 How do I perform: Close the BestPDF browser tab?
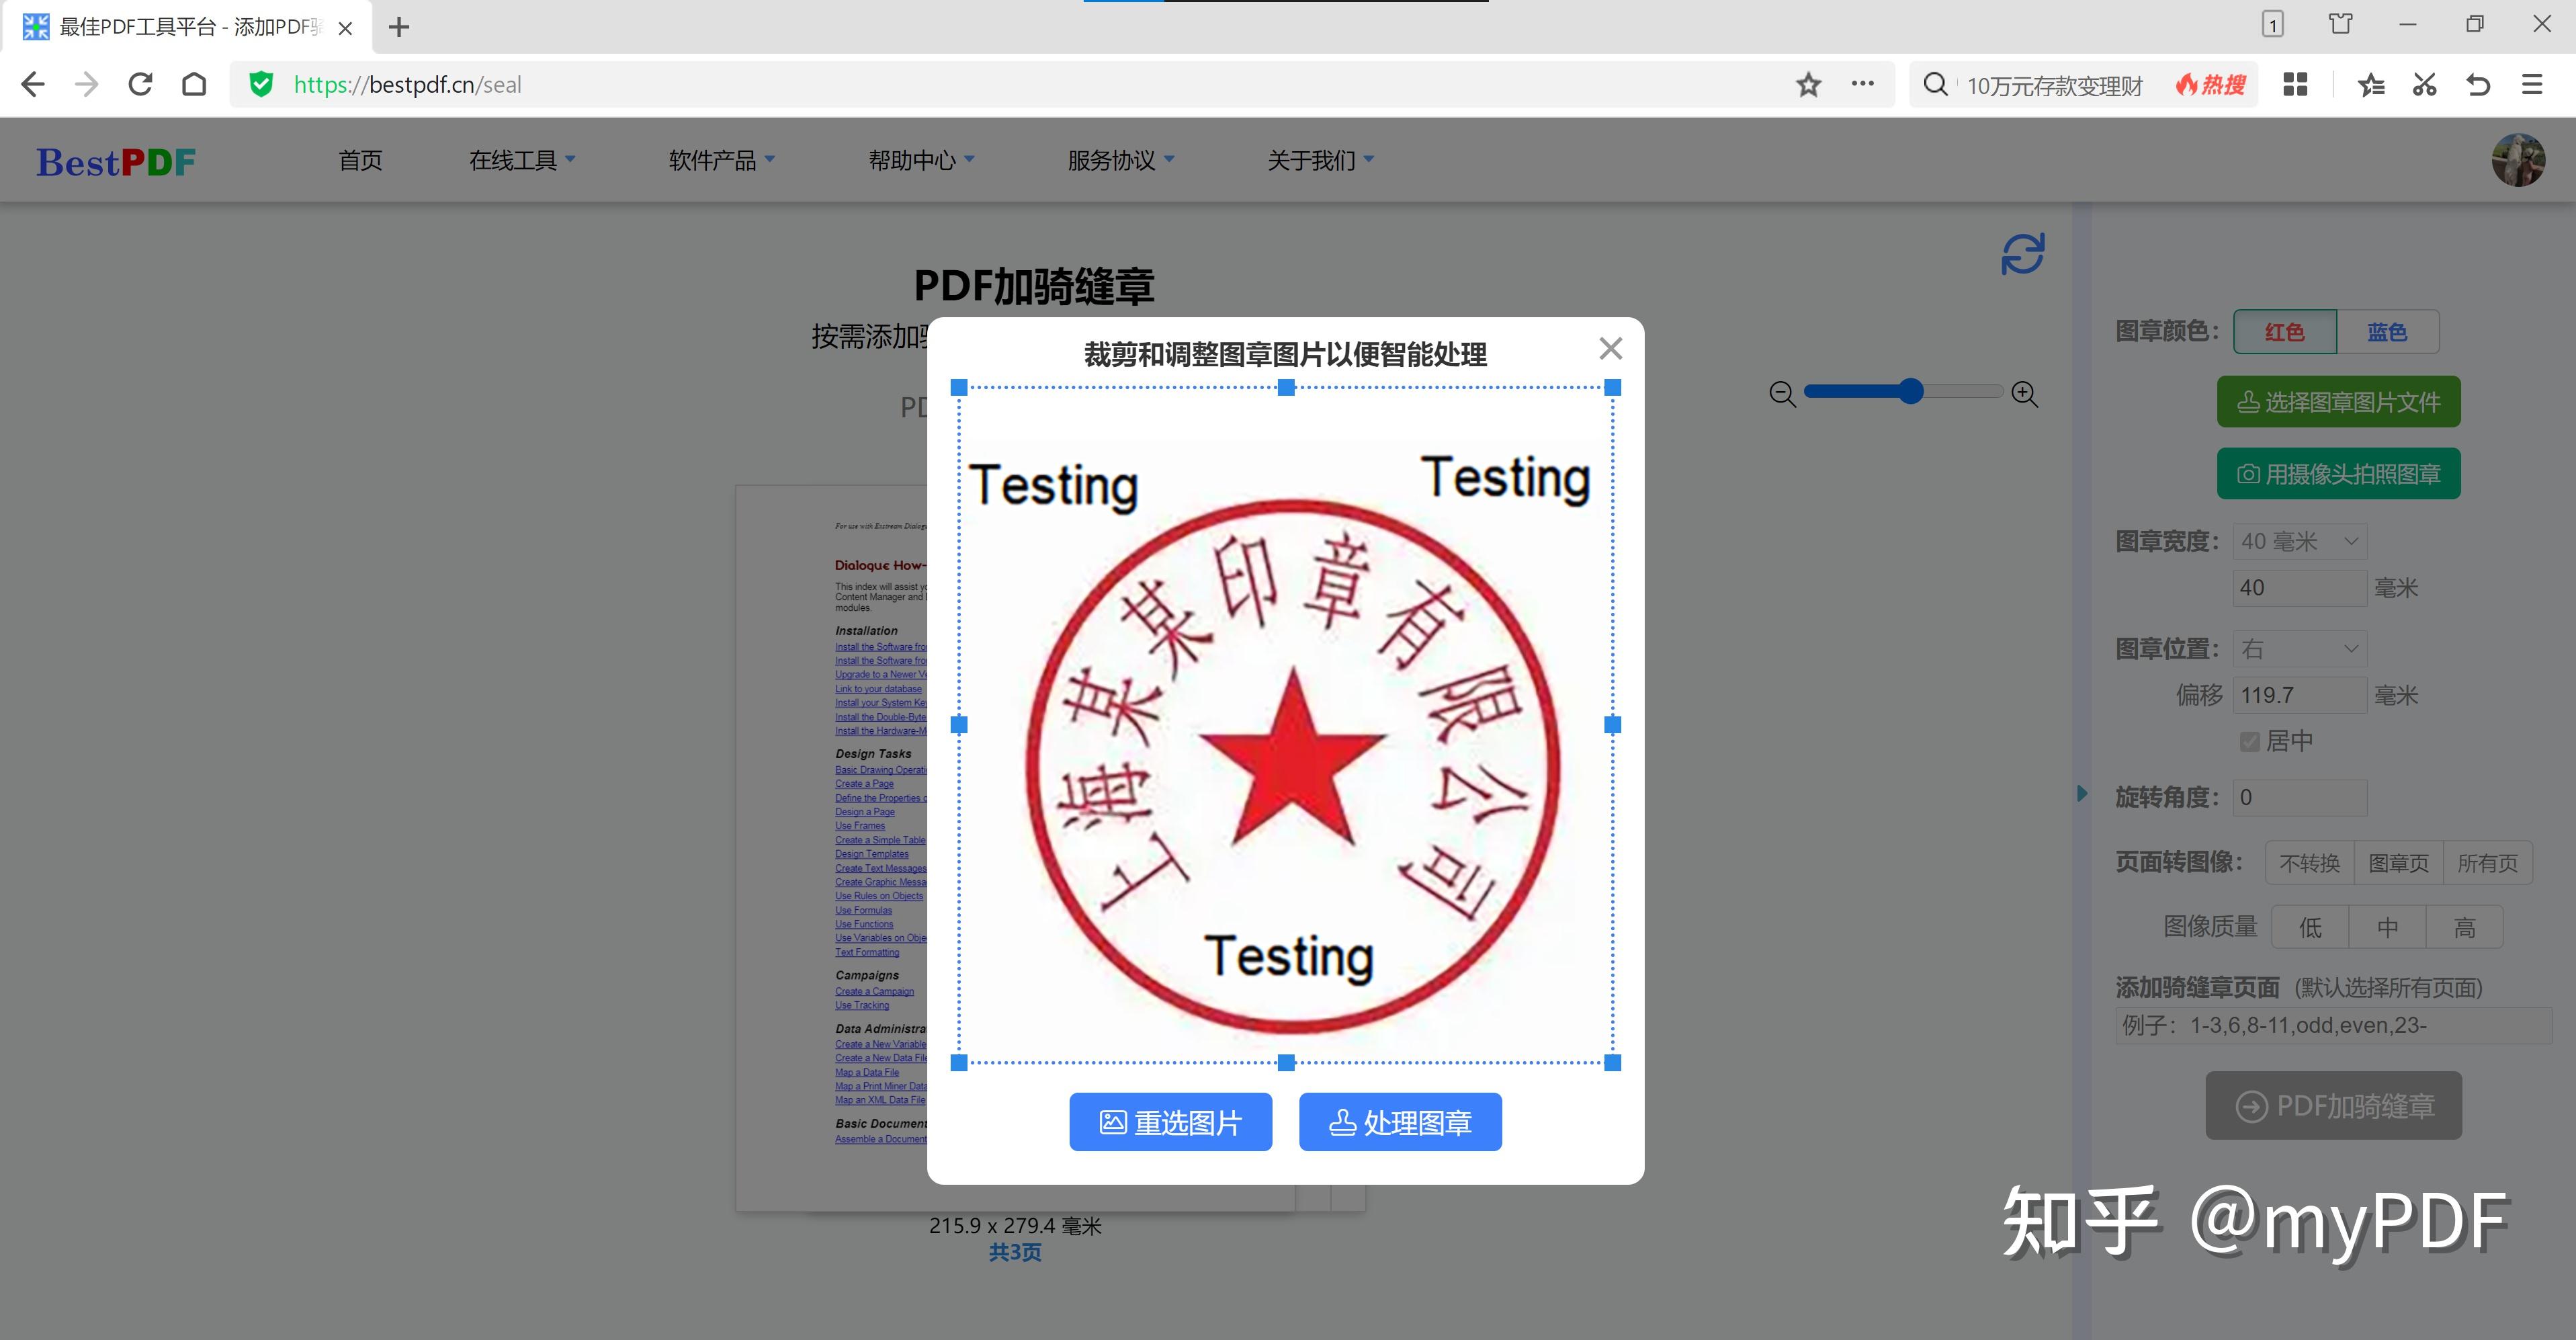pyautogui.click(x=345, y=28)
